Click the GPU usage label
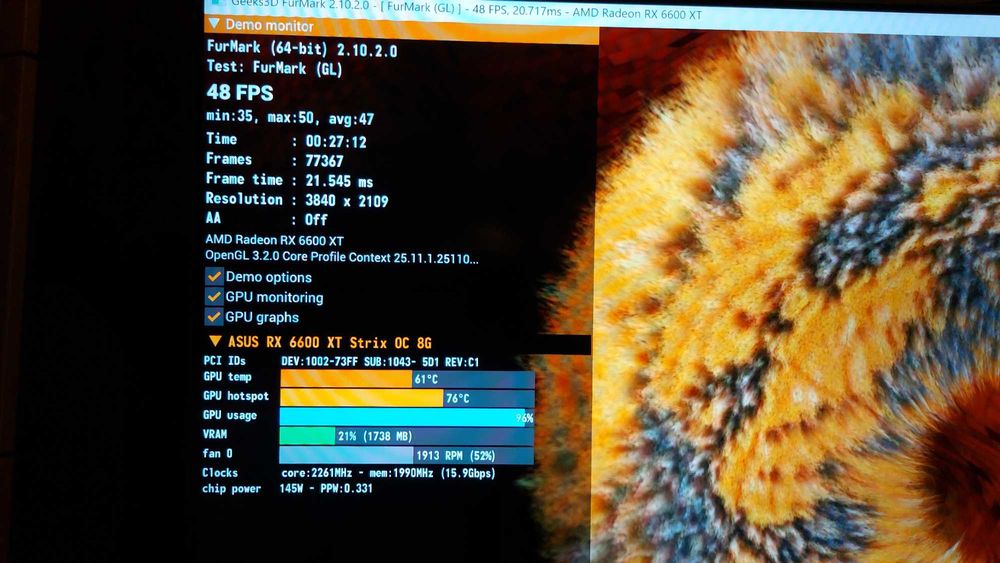 230,415
